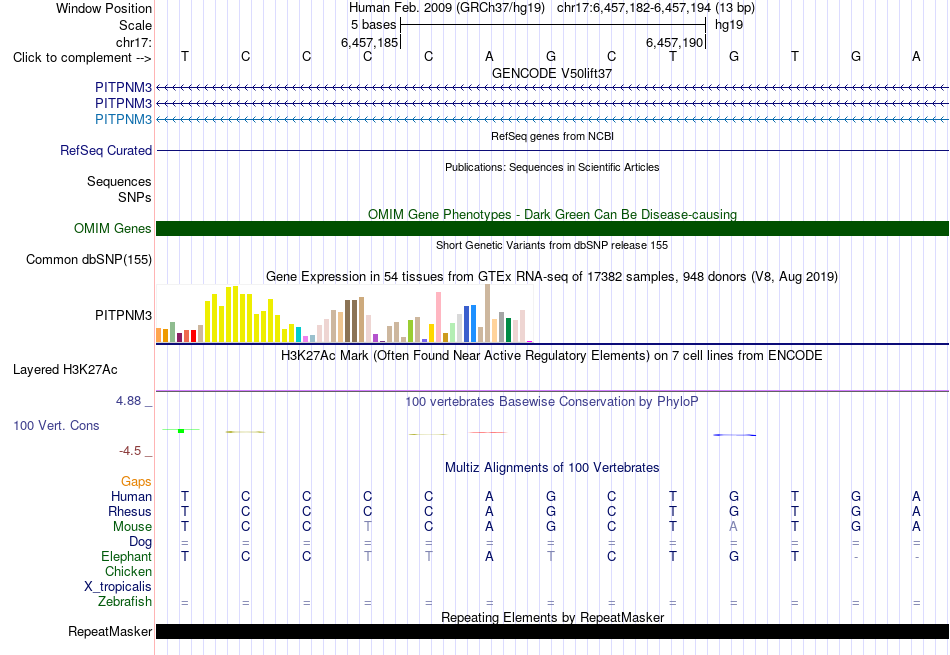Open OMIM Genes track label
The height and width of the screenshot is (655, 950).
pos(112,228)
